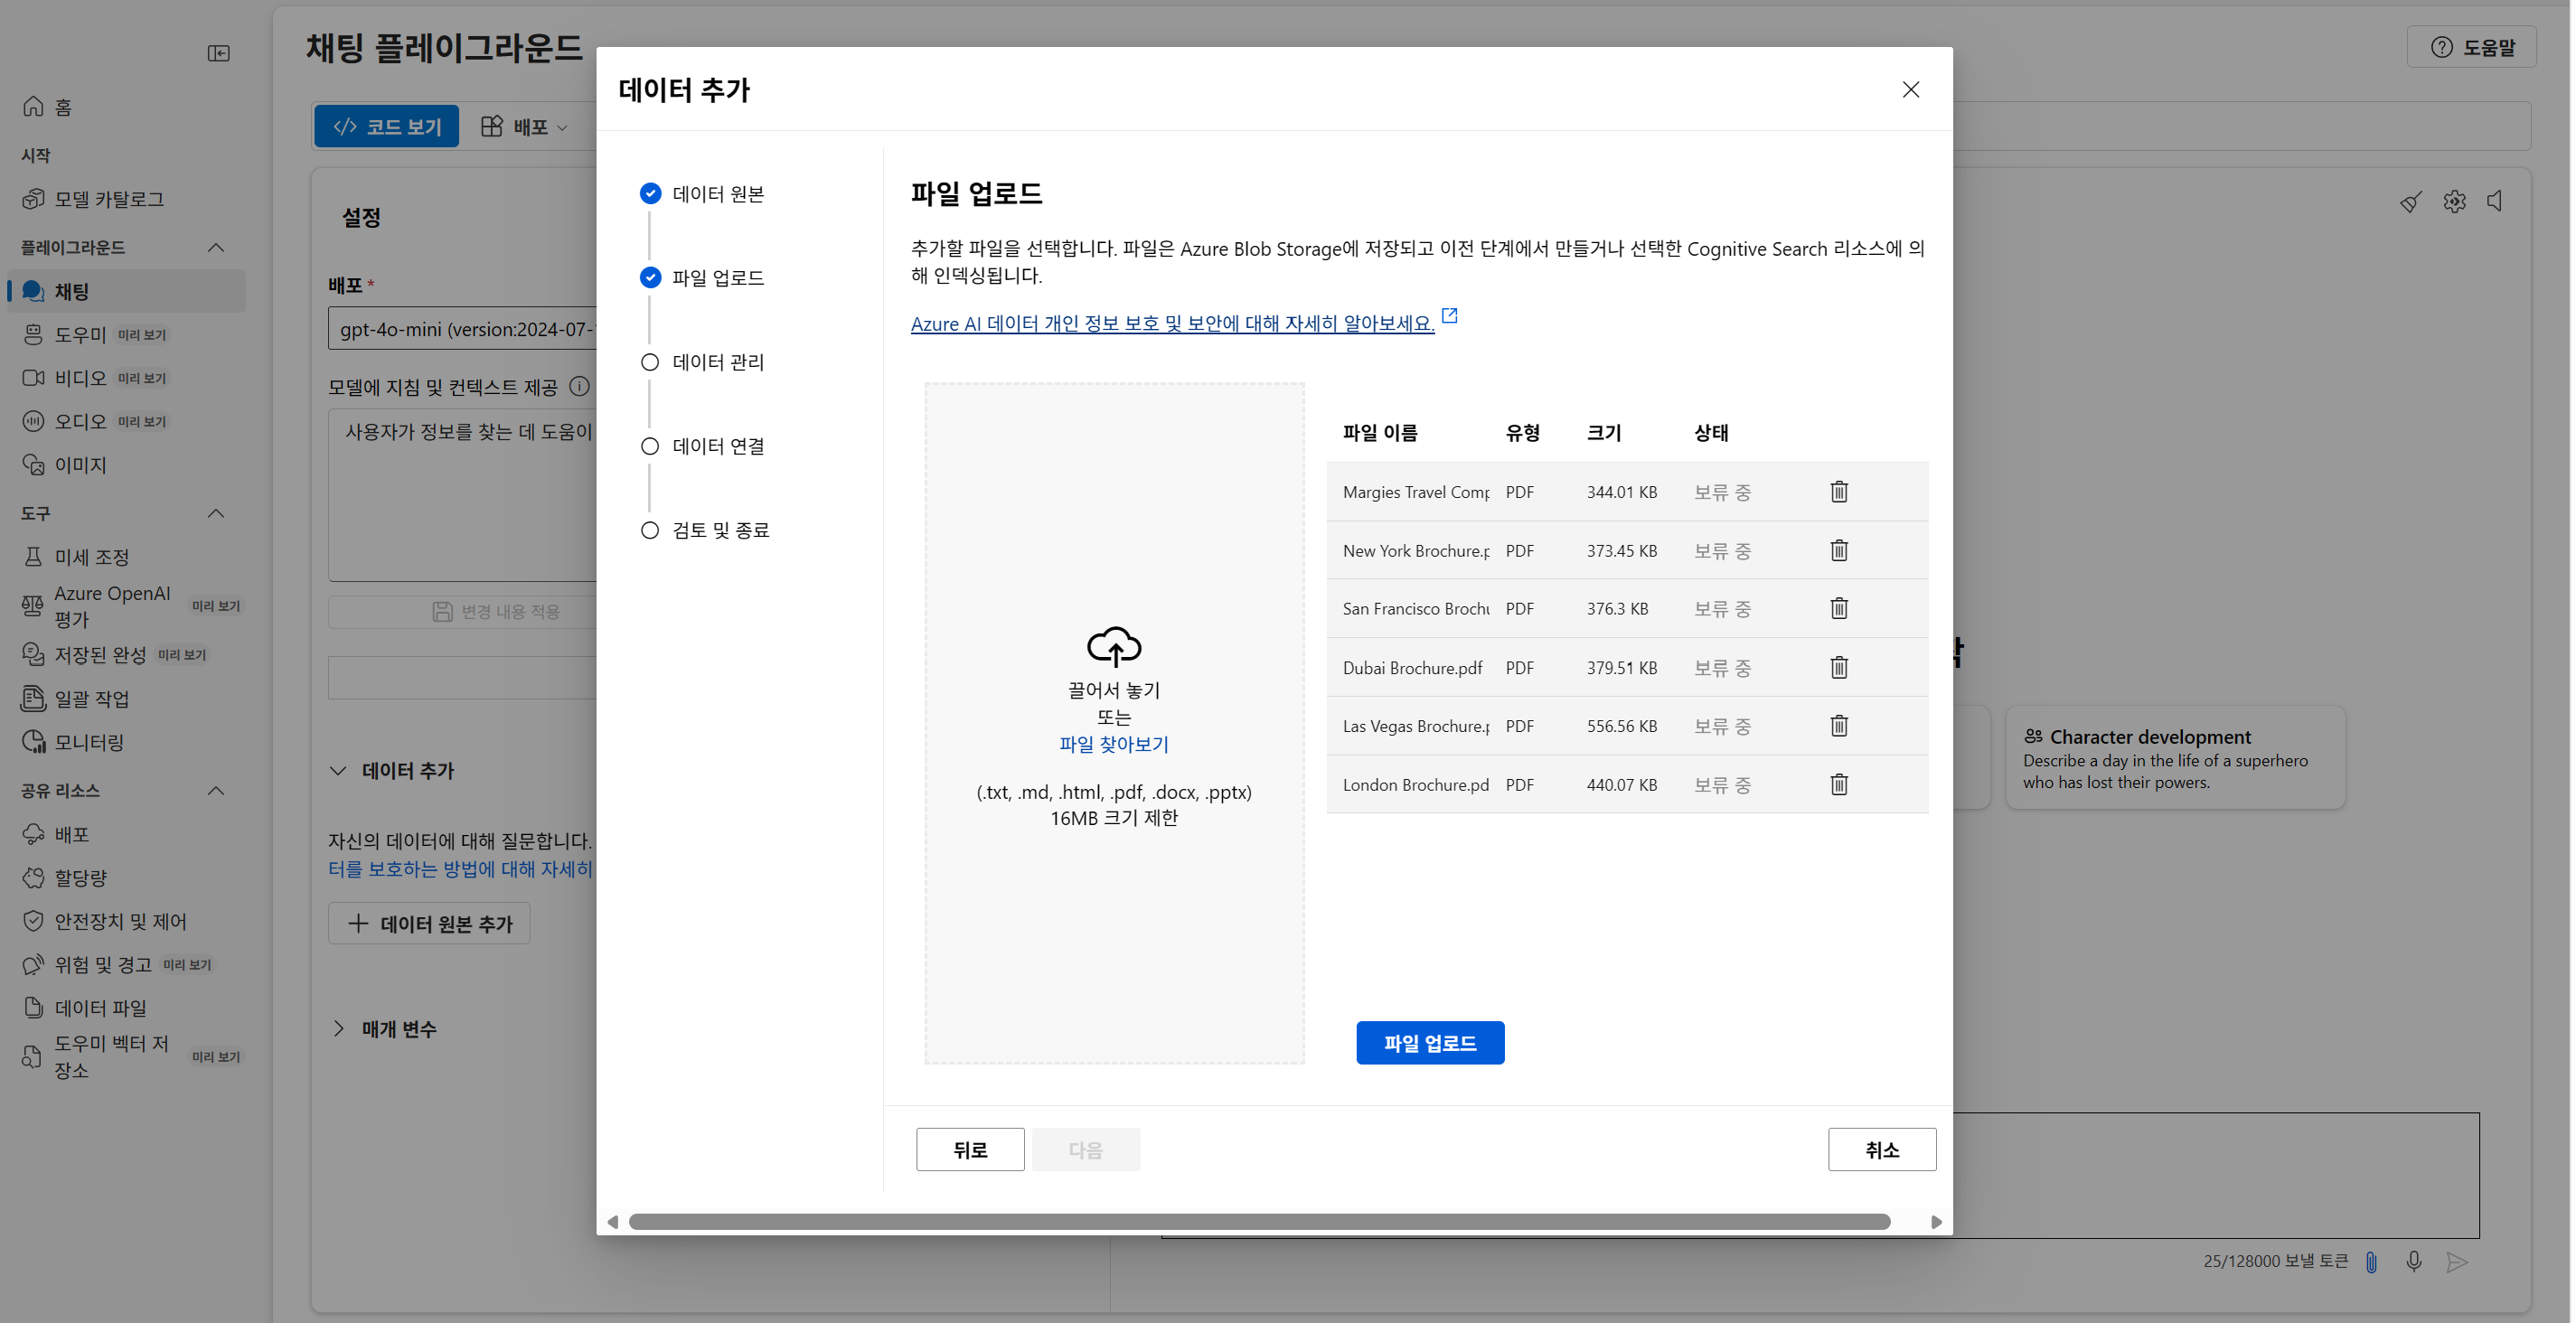Click the 미세 조정 flask icon
The width and height of the screenshot is (2576, 1323).
(x=33, y=556)
